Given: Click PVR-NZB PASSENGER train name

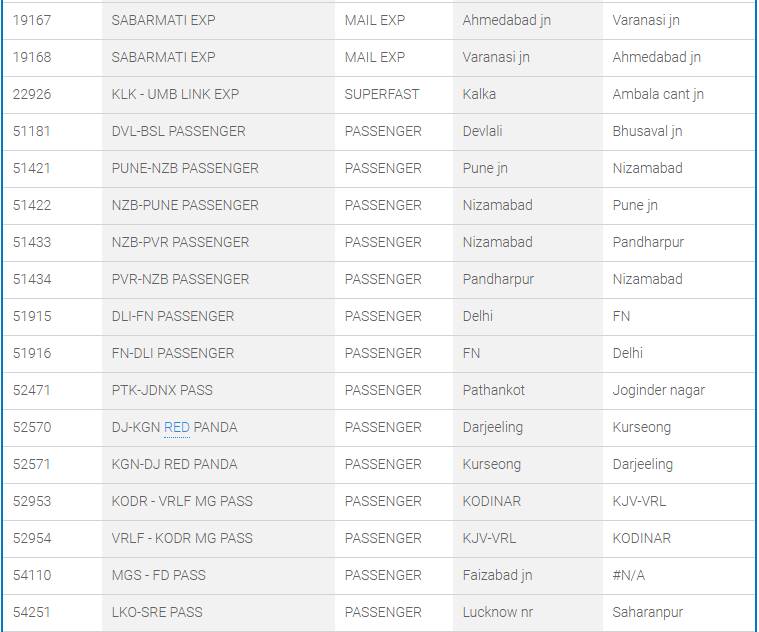Looking at the screenshot, I should pos(180,279).
